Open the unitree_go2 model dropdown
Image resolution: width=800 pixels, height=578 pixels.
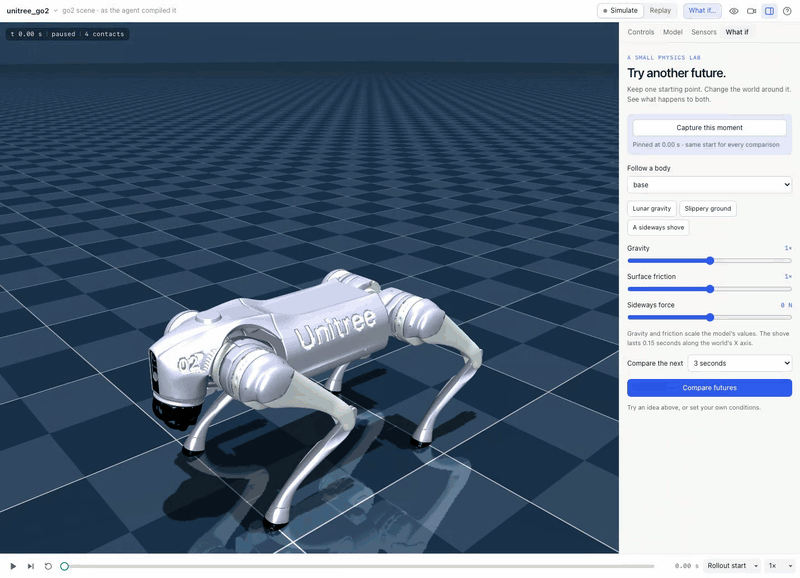[32, 11]
